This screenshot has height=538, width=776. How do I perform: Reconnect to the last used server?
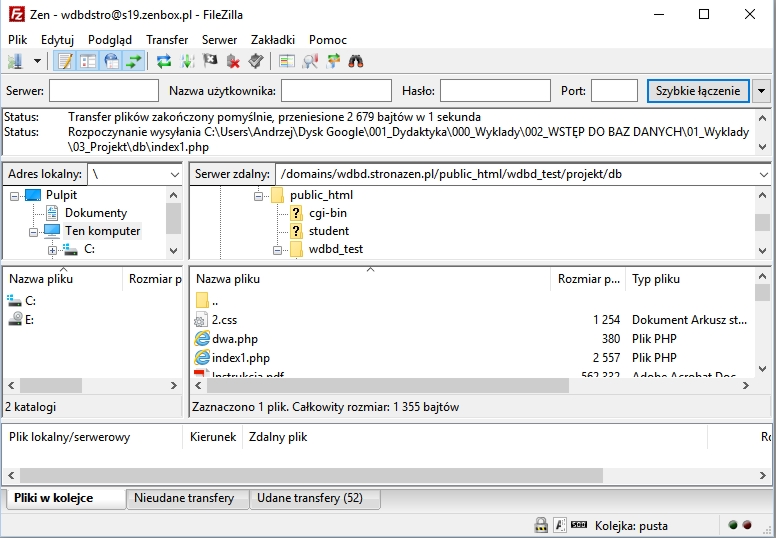[x=256, y=61]
